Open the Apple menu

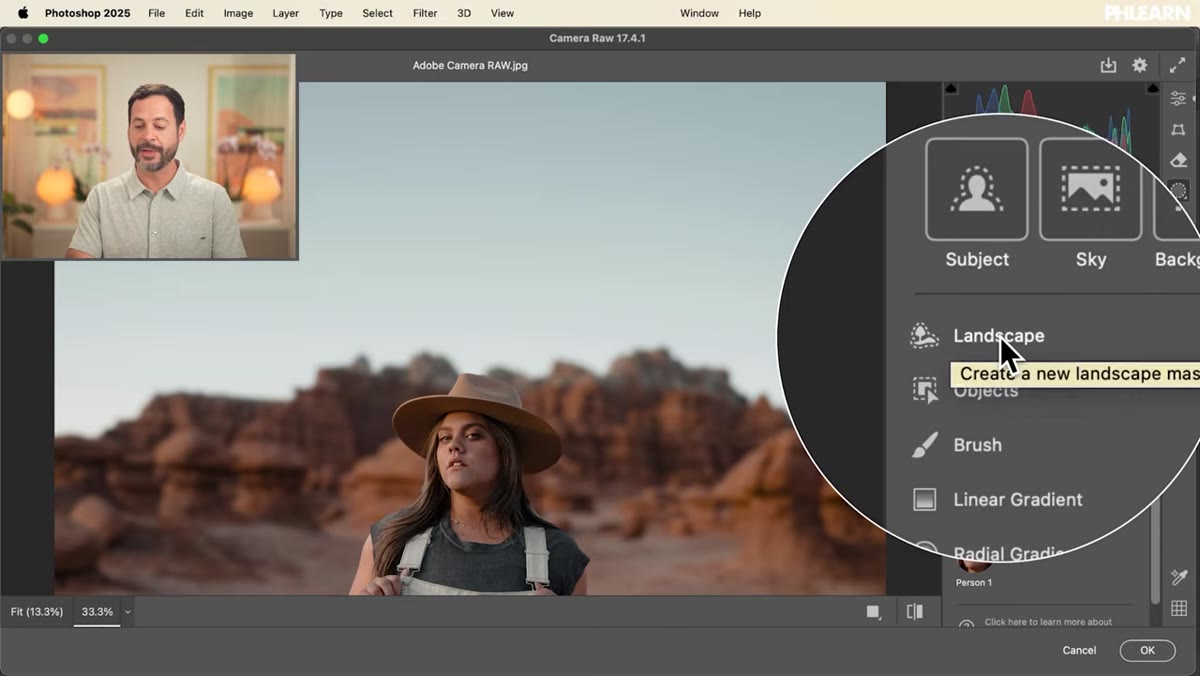pos(23,13)
